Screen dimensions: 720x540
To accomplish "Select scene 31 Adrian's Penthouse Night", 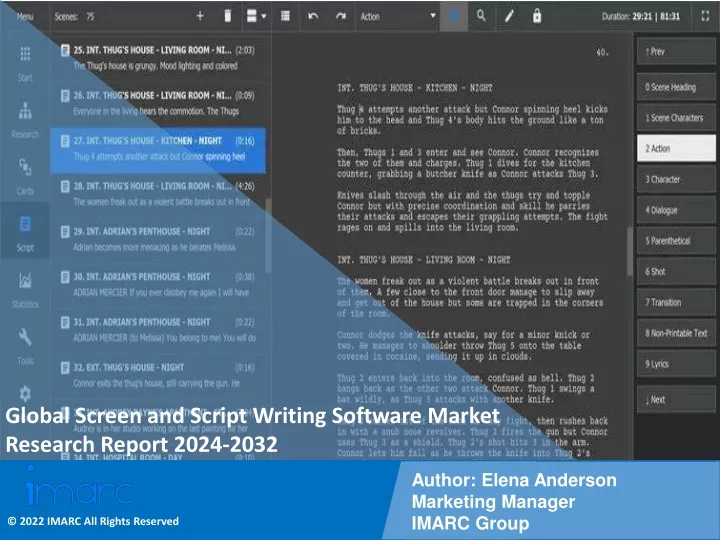I will [x=158, y=330].
